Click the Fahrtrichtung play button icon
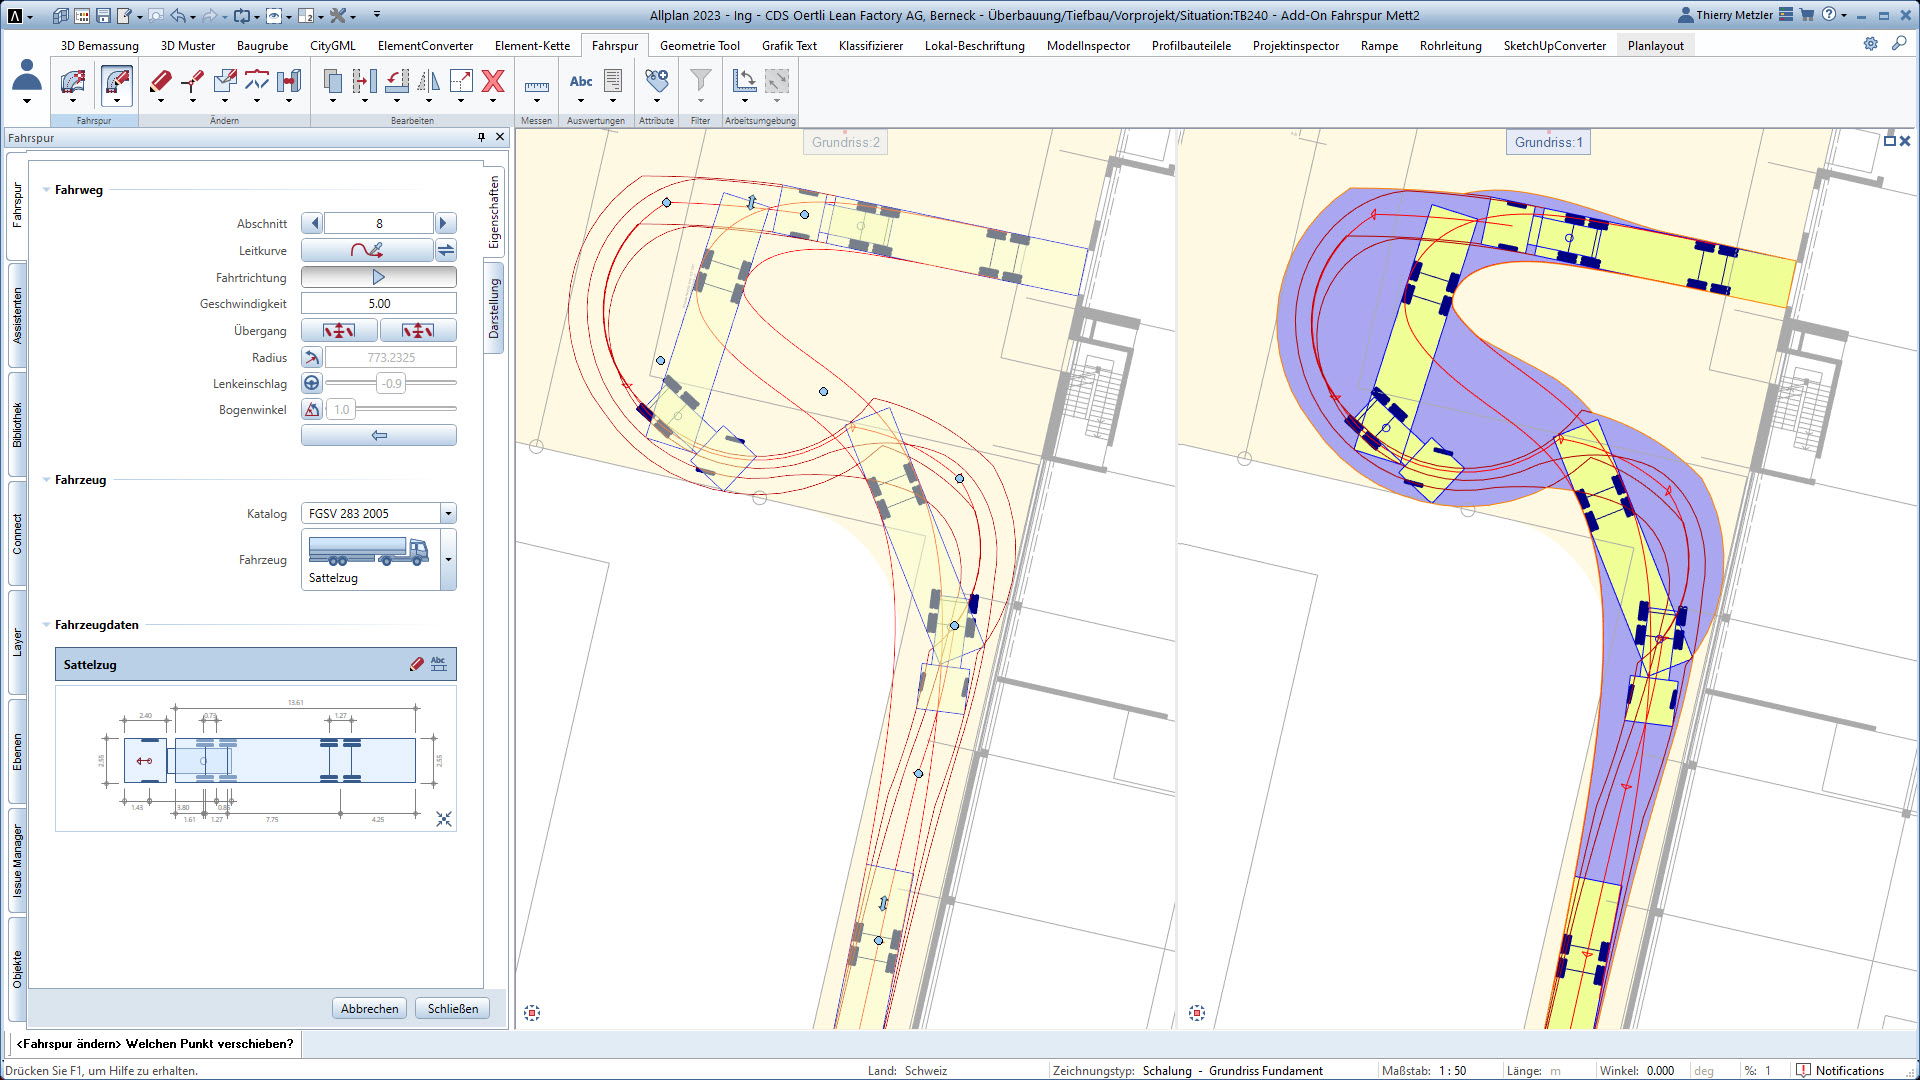This screenshot has height=1080, width=1920. [378, 277]
